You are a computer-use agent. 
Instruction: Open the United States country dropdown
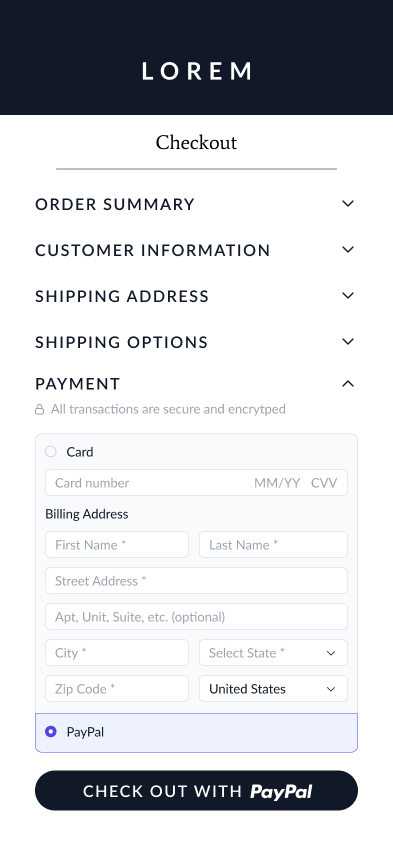(273, 689)
